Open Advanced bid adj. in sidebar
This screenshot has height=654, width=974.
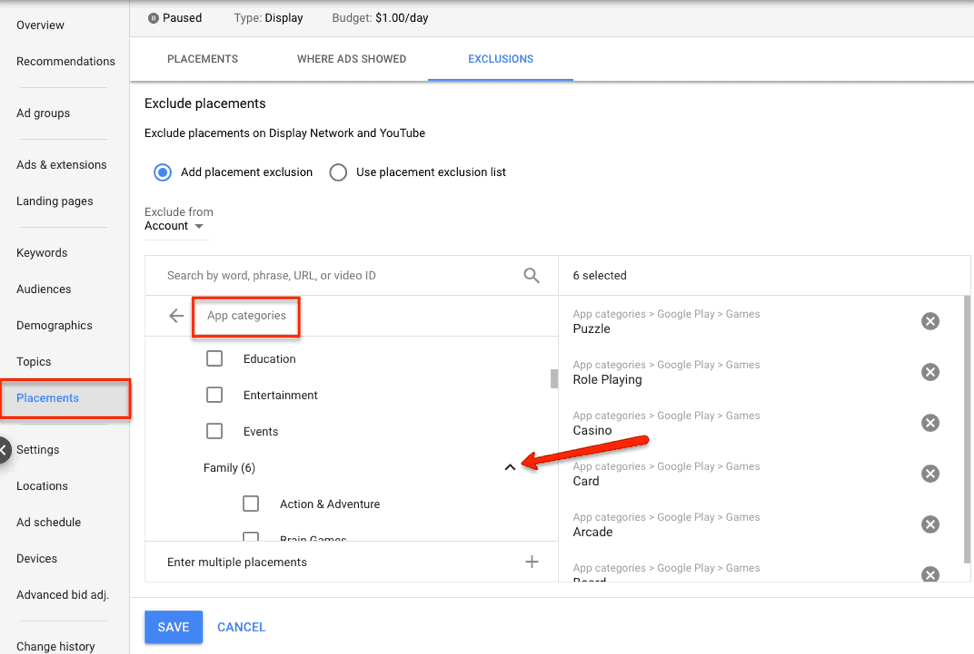click(63, 595)
